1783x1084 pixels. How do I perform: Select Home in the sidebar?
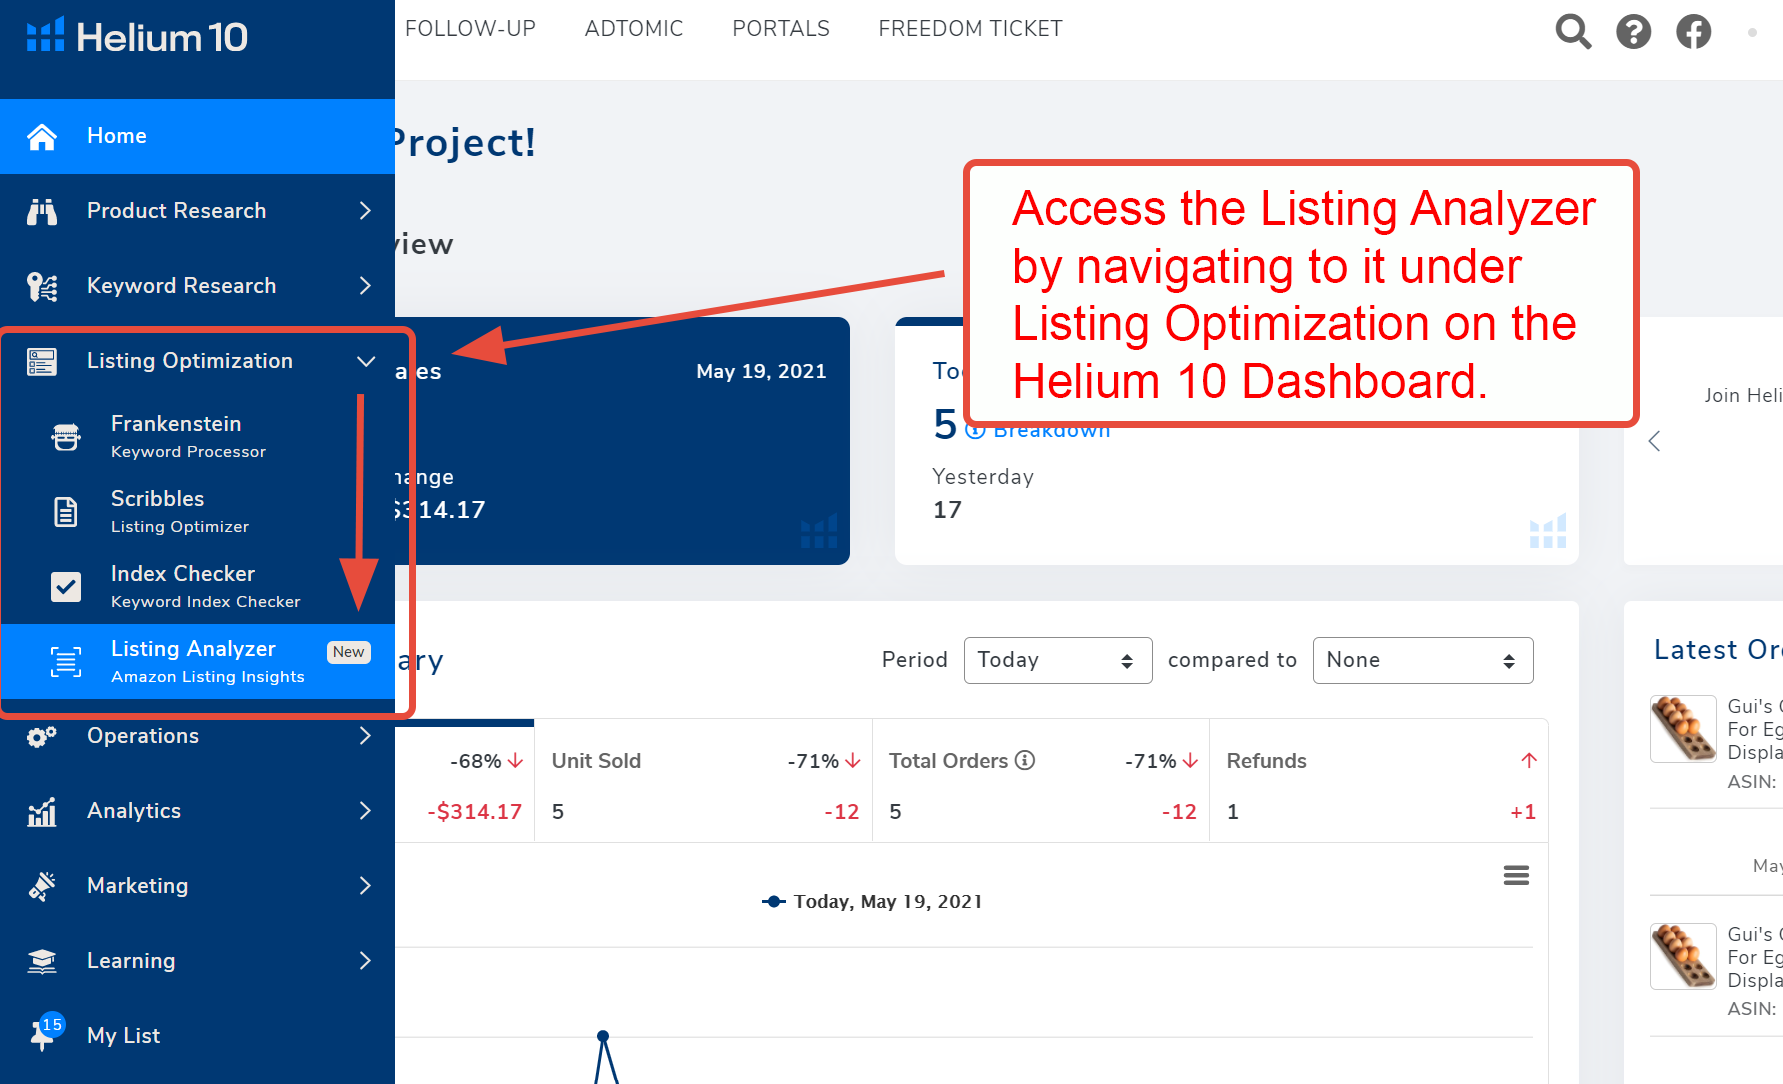click(x=197, y=136)
